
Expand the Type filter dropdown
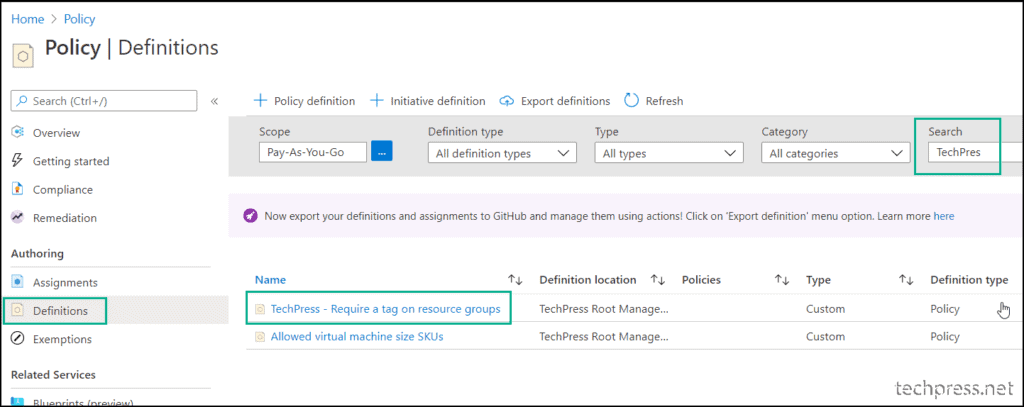pyautogui.click(x=669, y=154)
